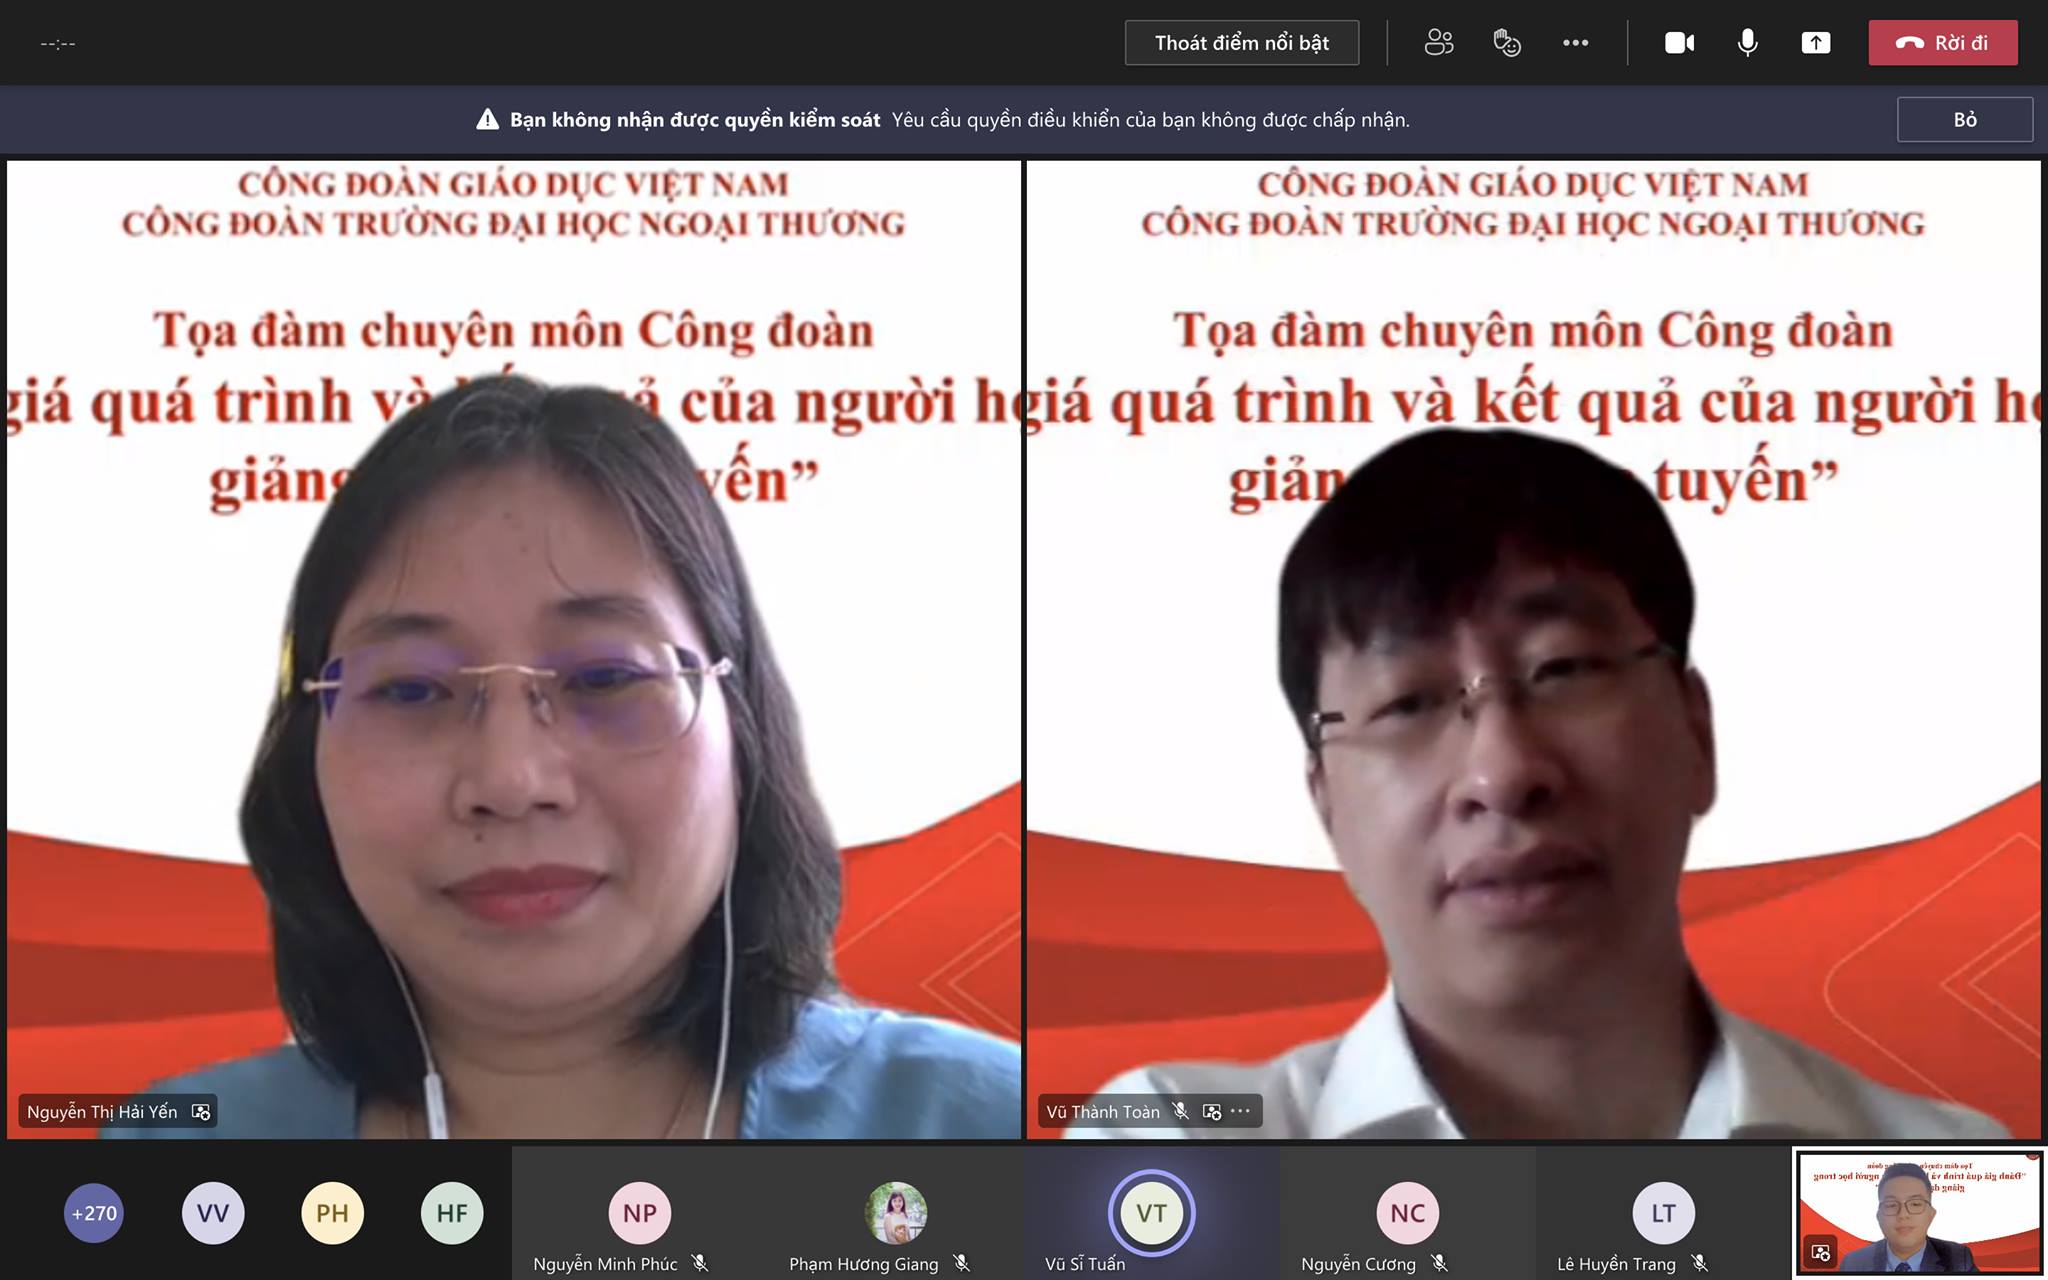The image size is (2048, 1280).
Task: Toggle the microphone mute
Action: pyautogui.click(x=1747, y=43)
